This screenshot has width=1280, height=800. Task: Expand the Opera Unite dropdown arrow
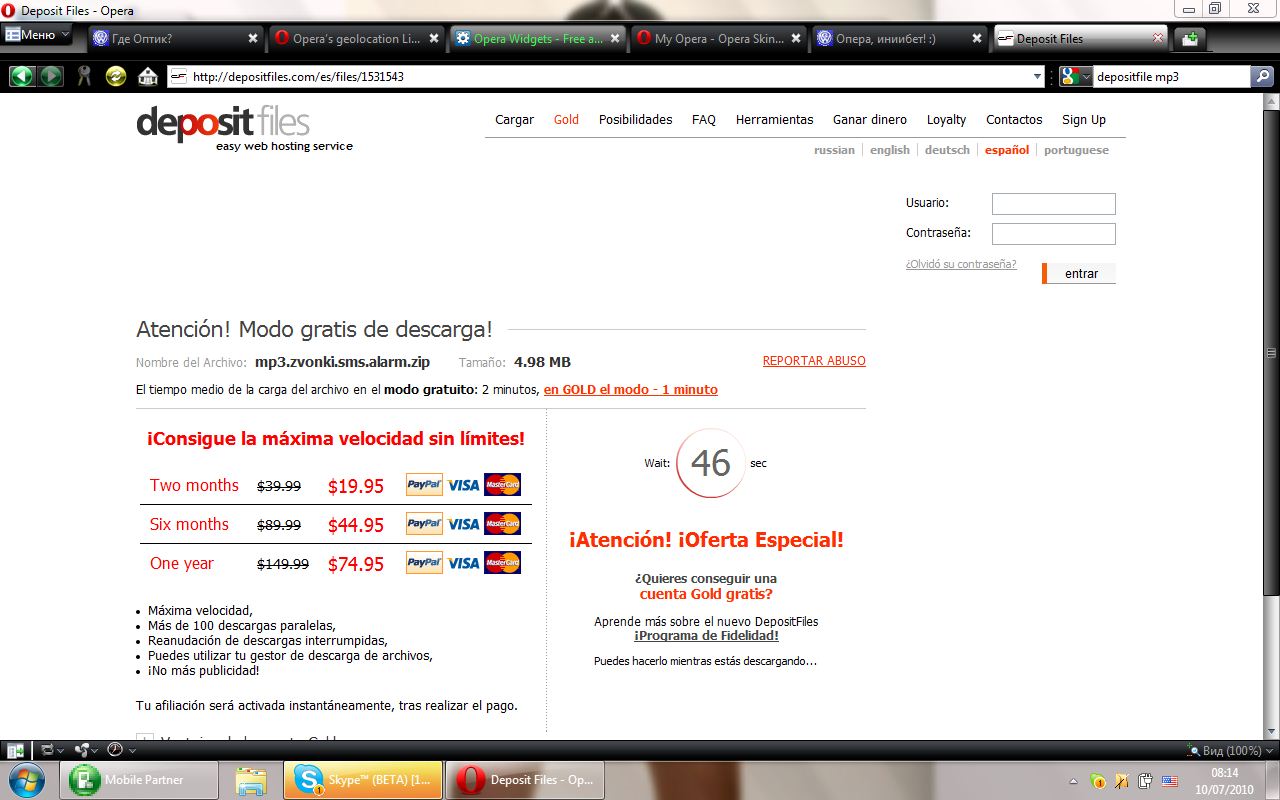[95, 750]
